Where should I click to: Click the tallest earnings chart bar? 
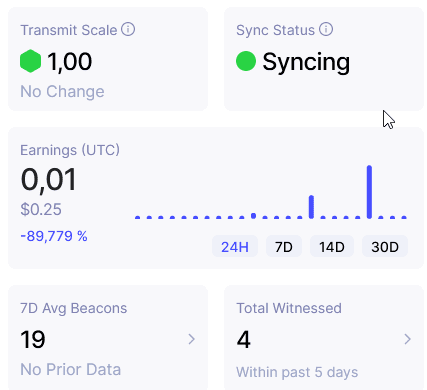coord(369,192)
